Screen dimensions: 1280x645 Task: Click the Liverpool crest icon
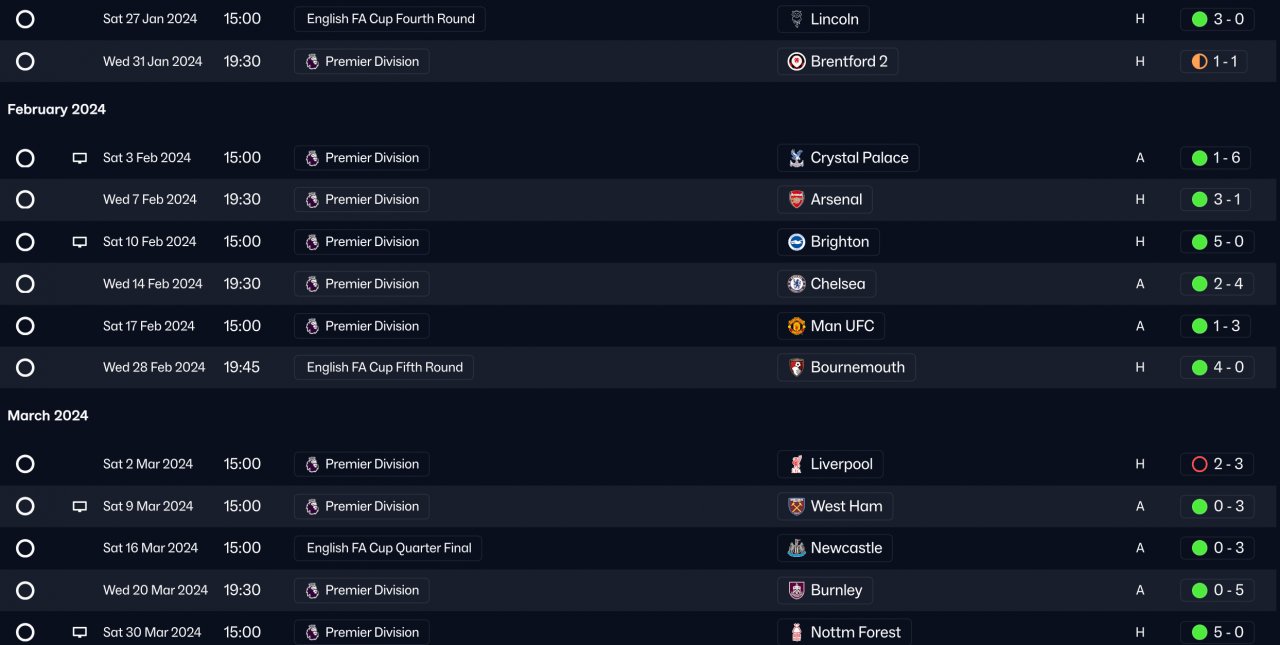tap(796, 464)
